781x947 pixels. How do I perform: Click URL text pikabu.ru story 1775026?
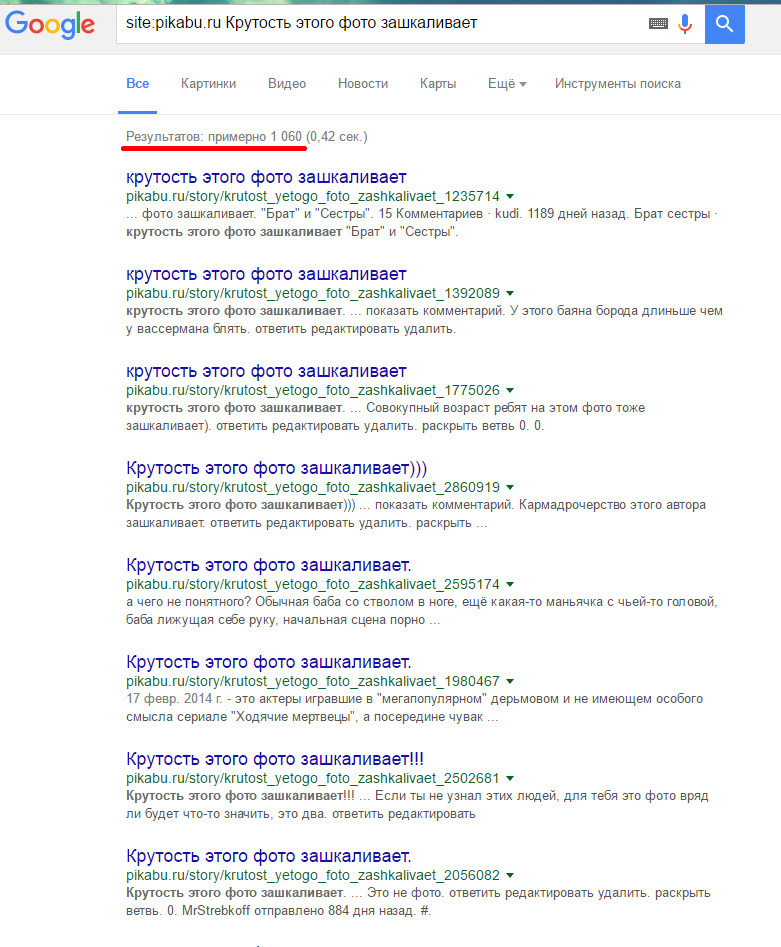tap(313, 390)
